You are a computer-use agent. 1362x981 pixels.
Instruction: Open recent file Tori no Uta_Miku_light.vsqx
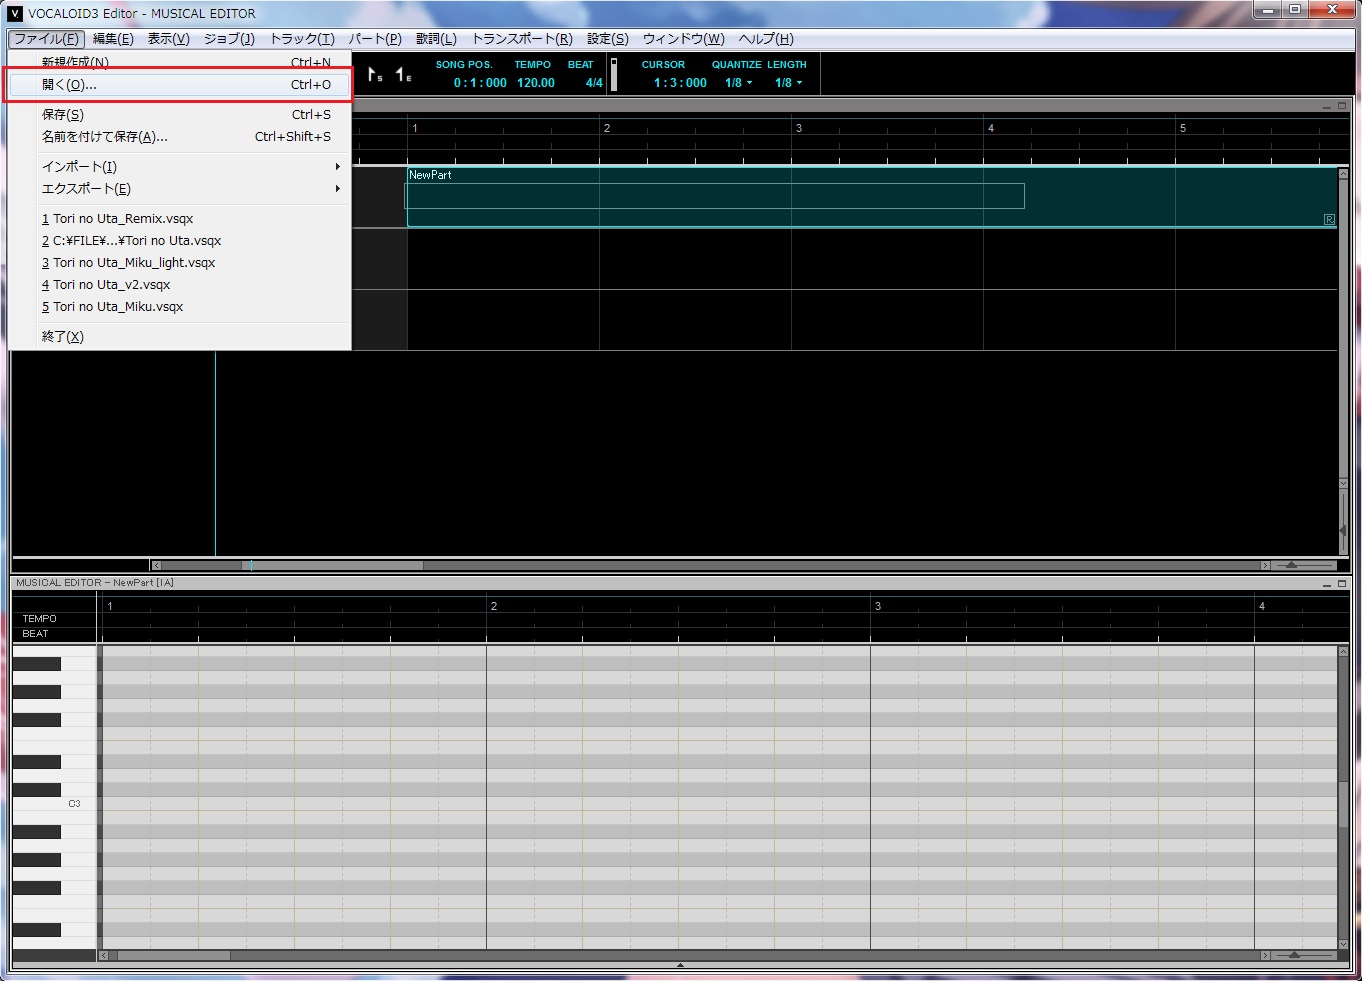pyautogui.click(x=180, y=262)
